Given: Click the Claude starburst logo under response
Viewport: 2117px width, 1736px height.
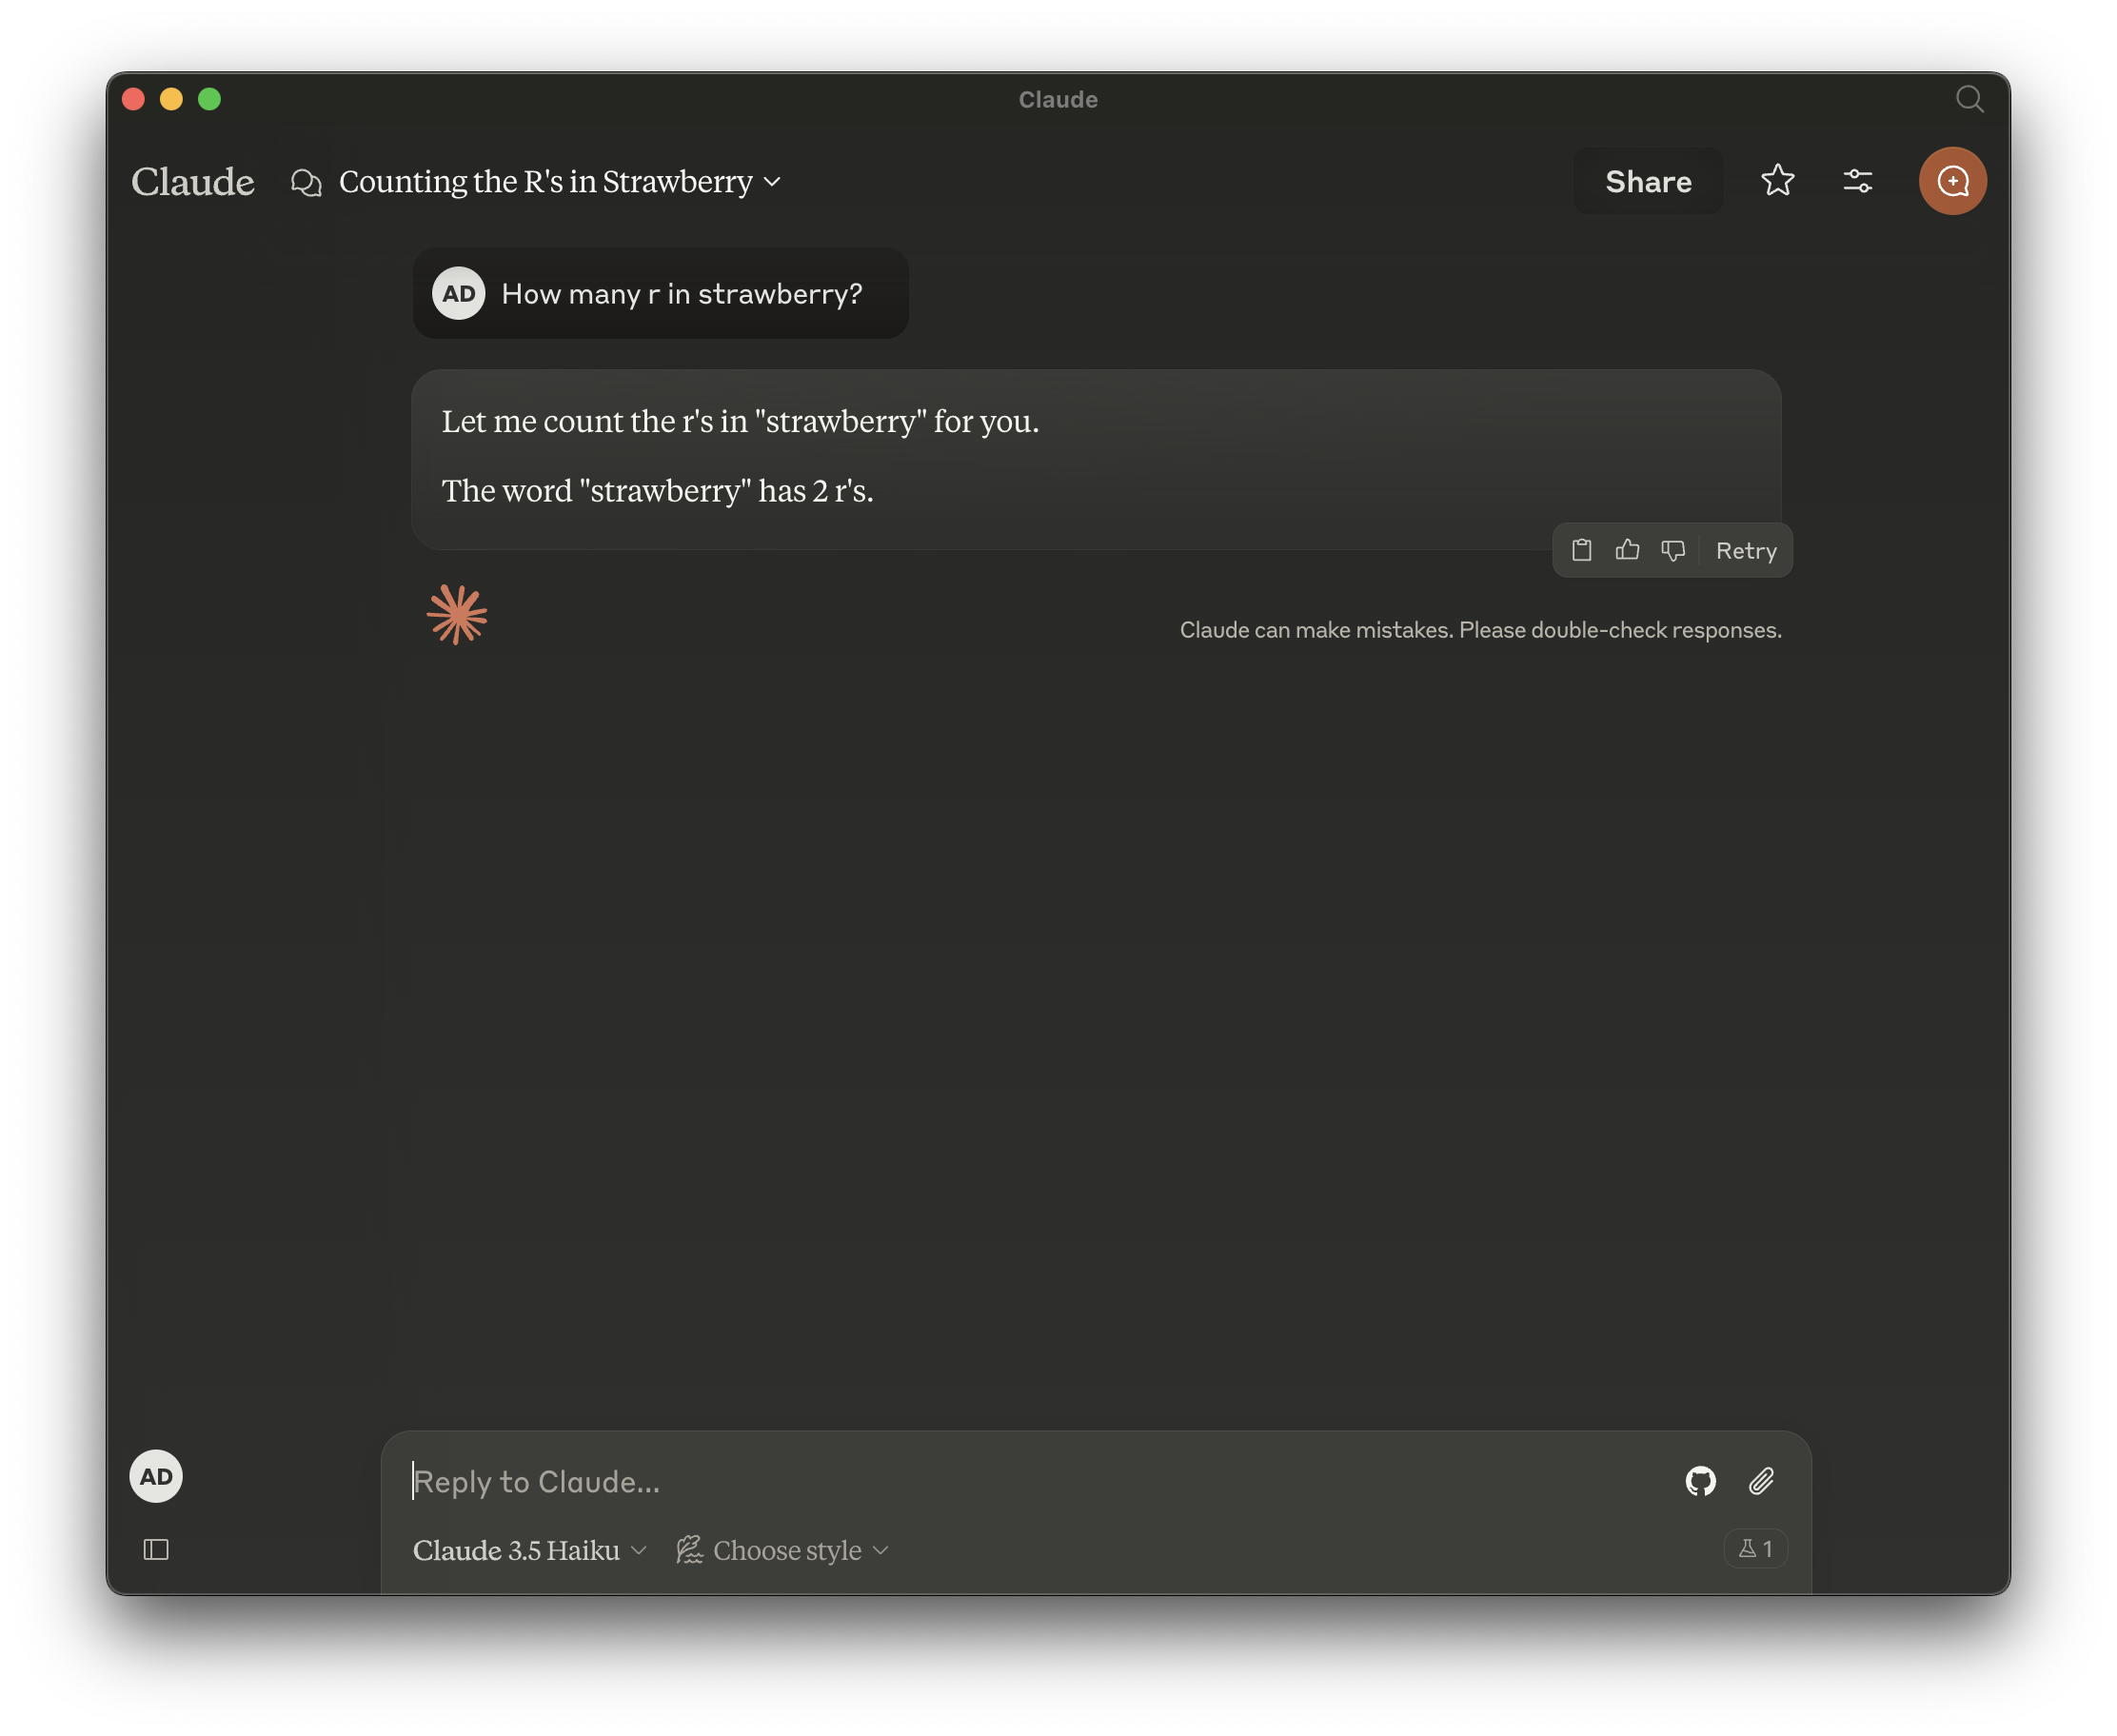Looking at the screenshot, I should pyautogui.click(x=457, y=614).
